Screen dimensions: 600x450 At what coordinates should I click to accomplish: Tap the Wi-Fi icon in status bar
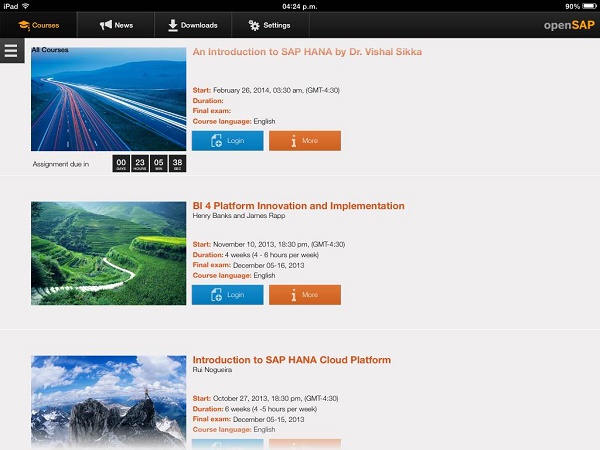[26, 6]
